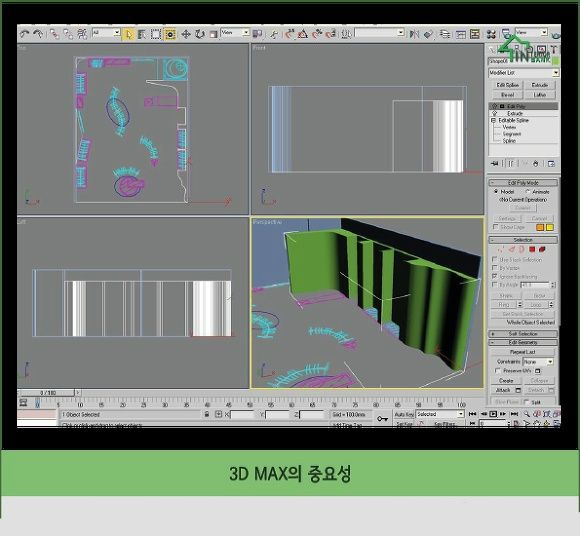Open the Modifier List dropdown
Image resolution: width=580 pixels, height=536 pixels.
coord(523,73)
